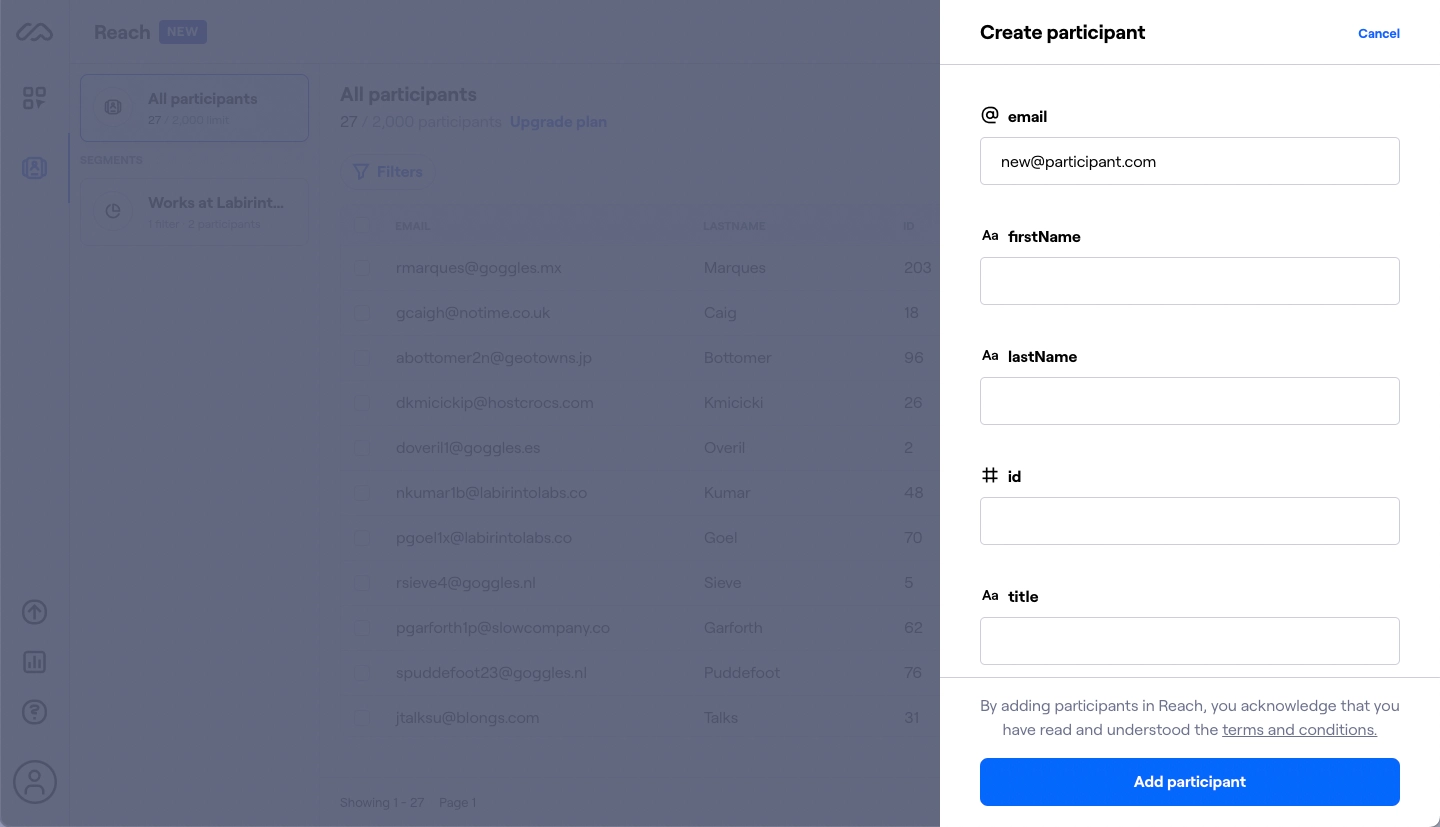Focus the firstName input field
1440x827 pixels.
click(x=1189, y=281)
